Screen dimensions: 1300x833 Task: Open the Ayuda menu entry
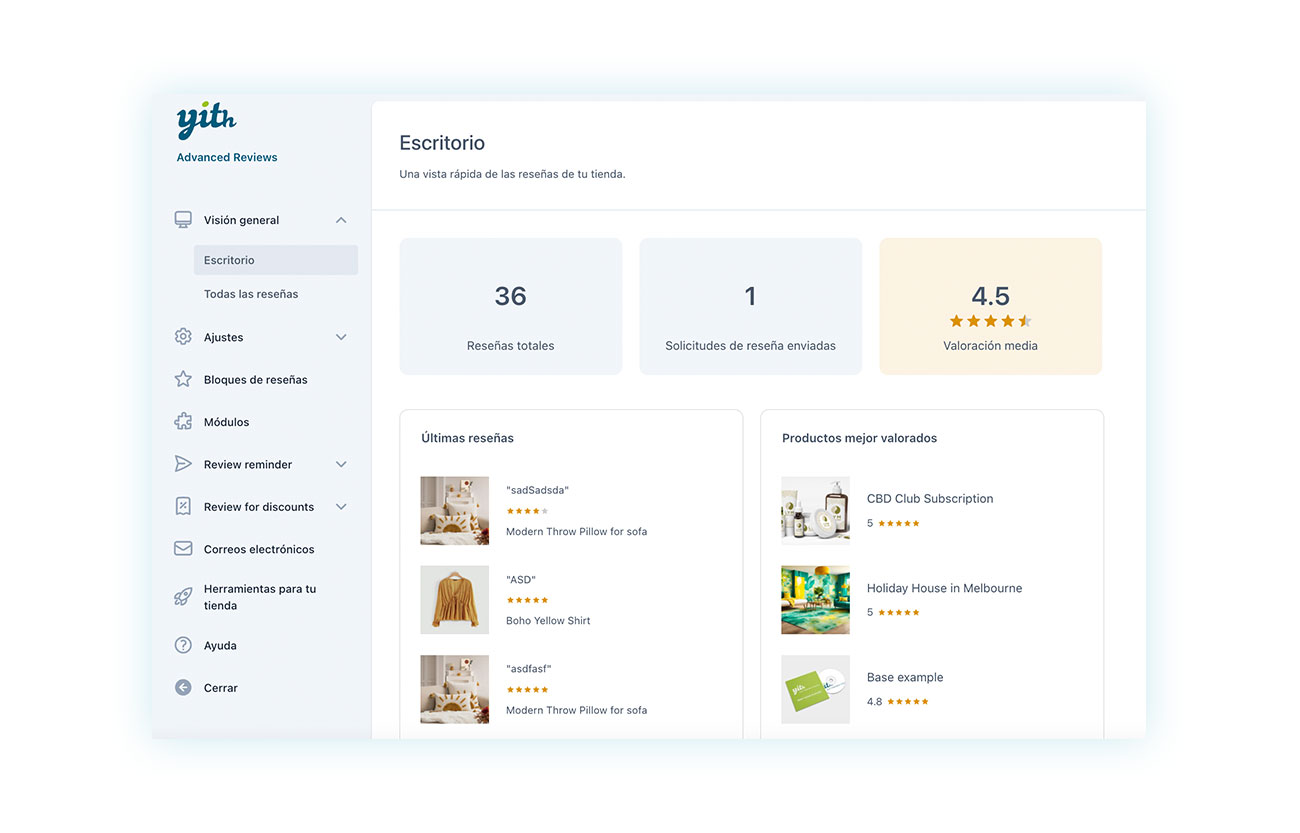coord(220,646)
